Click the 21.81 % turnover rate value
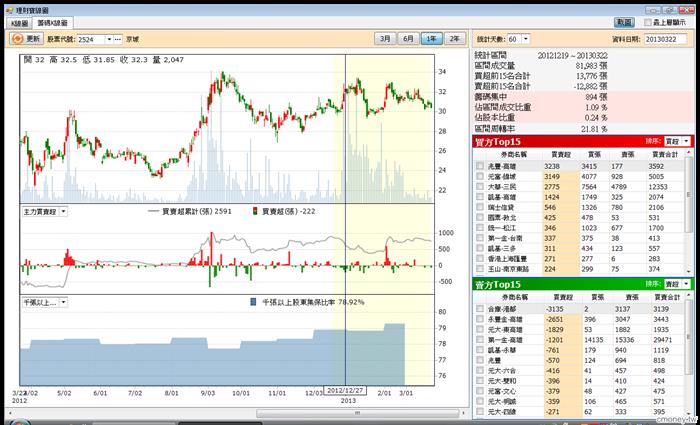 pos(592,129)
